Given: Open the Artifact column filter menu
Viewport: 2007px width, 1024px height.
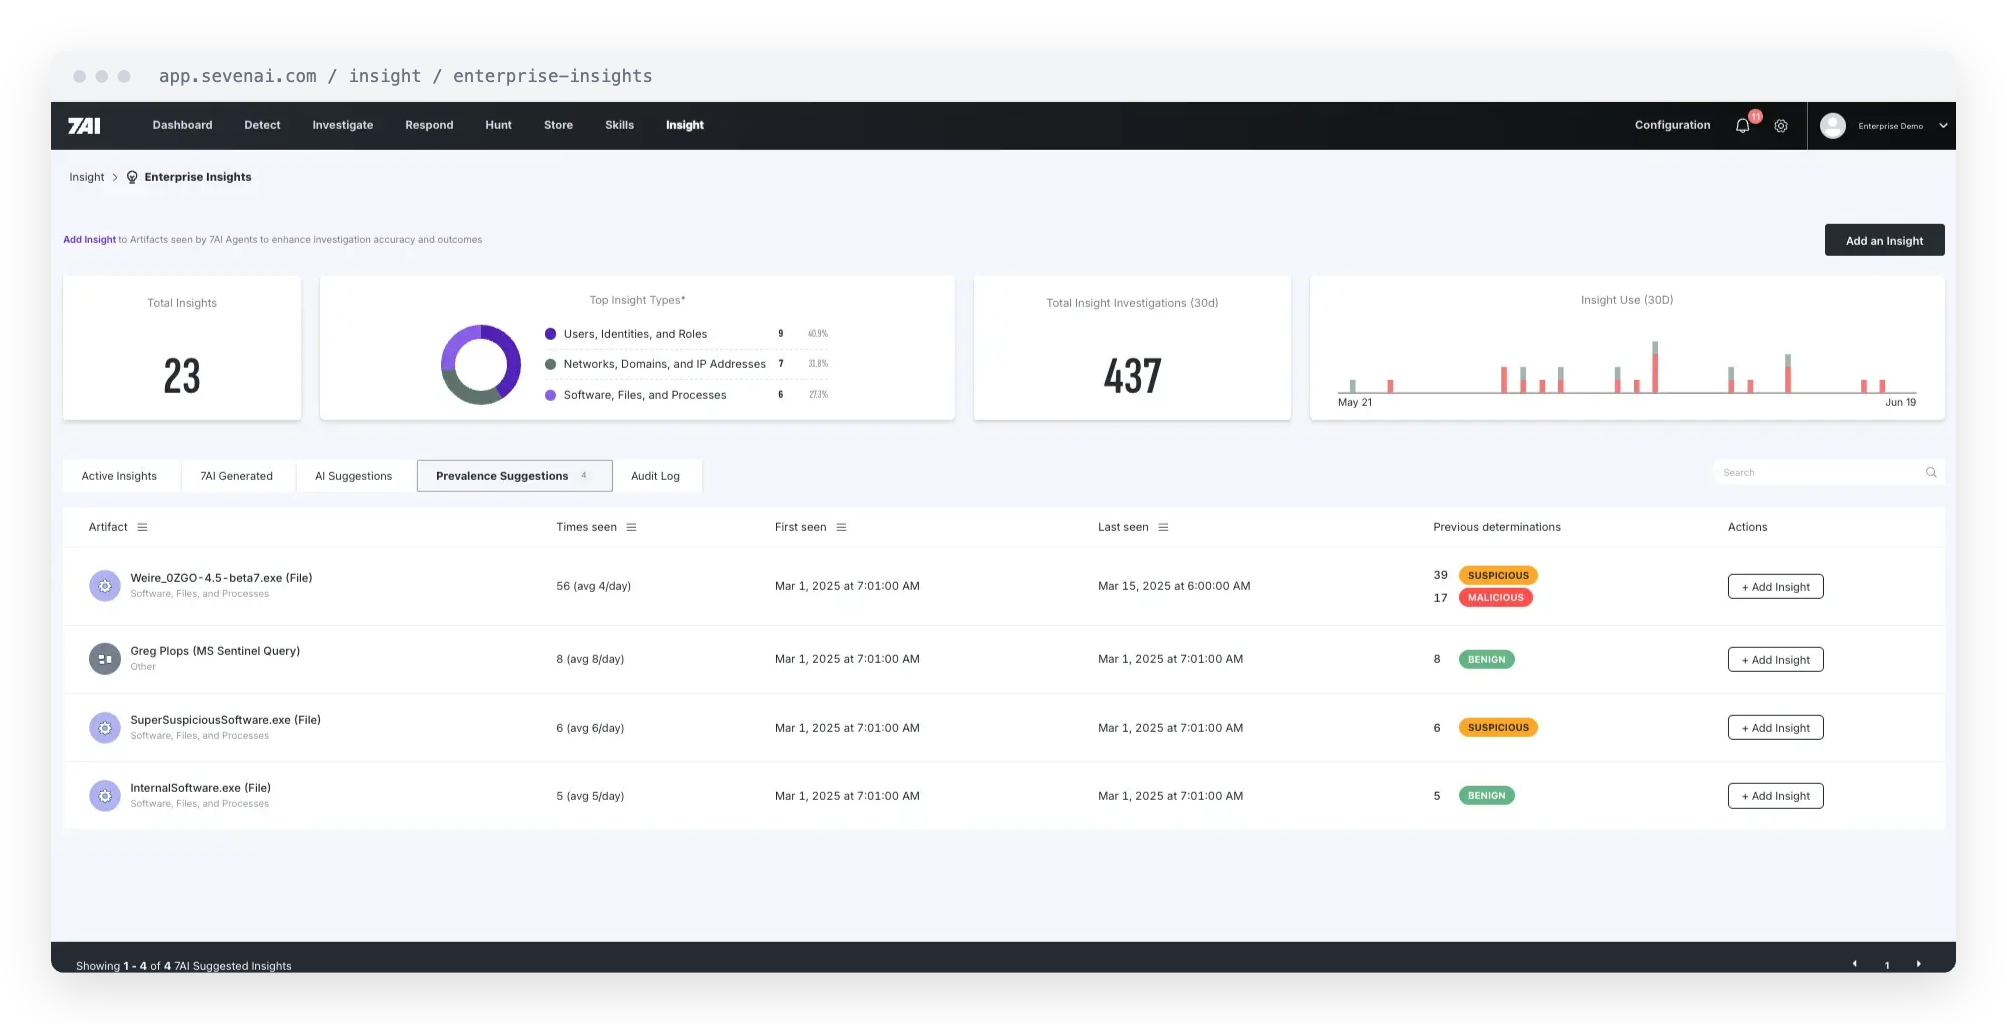Looking at the screenshot, I should coord(142,527).
